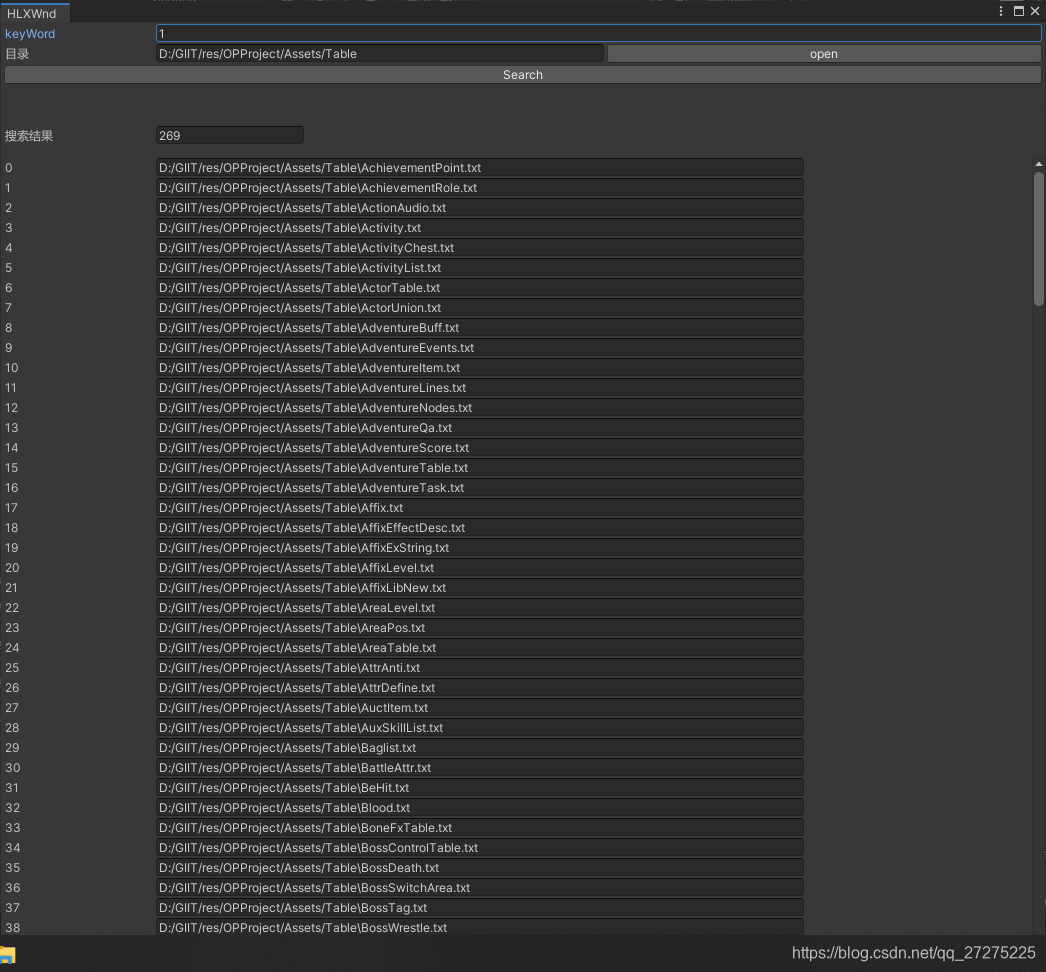1046x972 pixels.
Task: Click the results list vertical scrollbar
Action: tap(1039, 239)
